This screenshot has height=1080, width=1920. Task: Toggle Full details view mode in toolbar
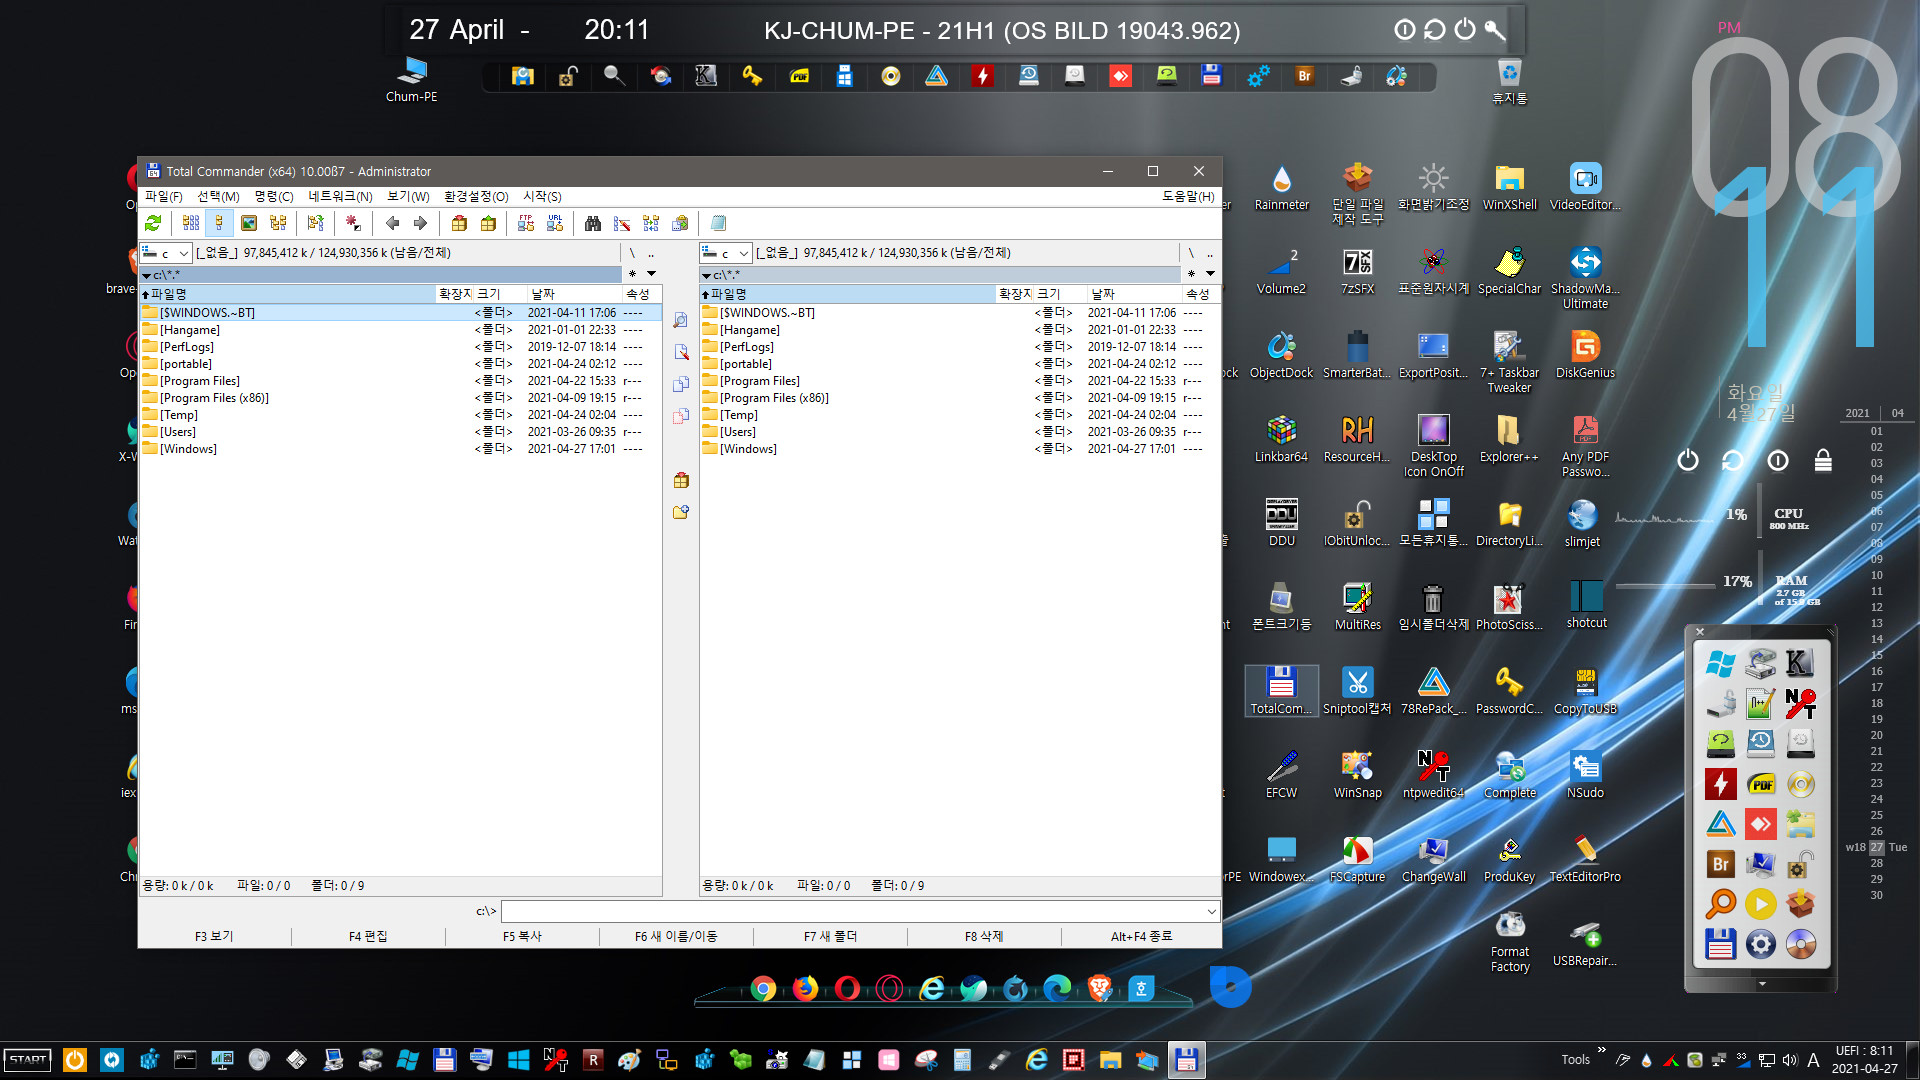click(x=219, y=223)
